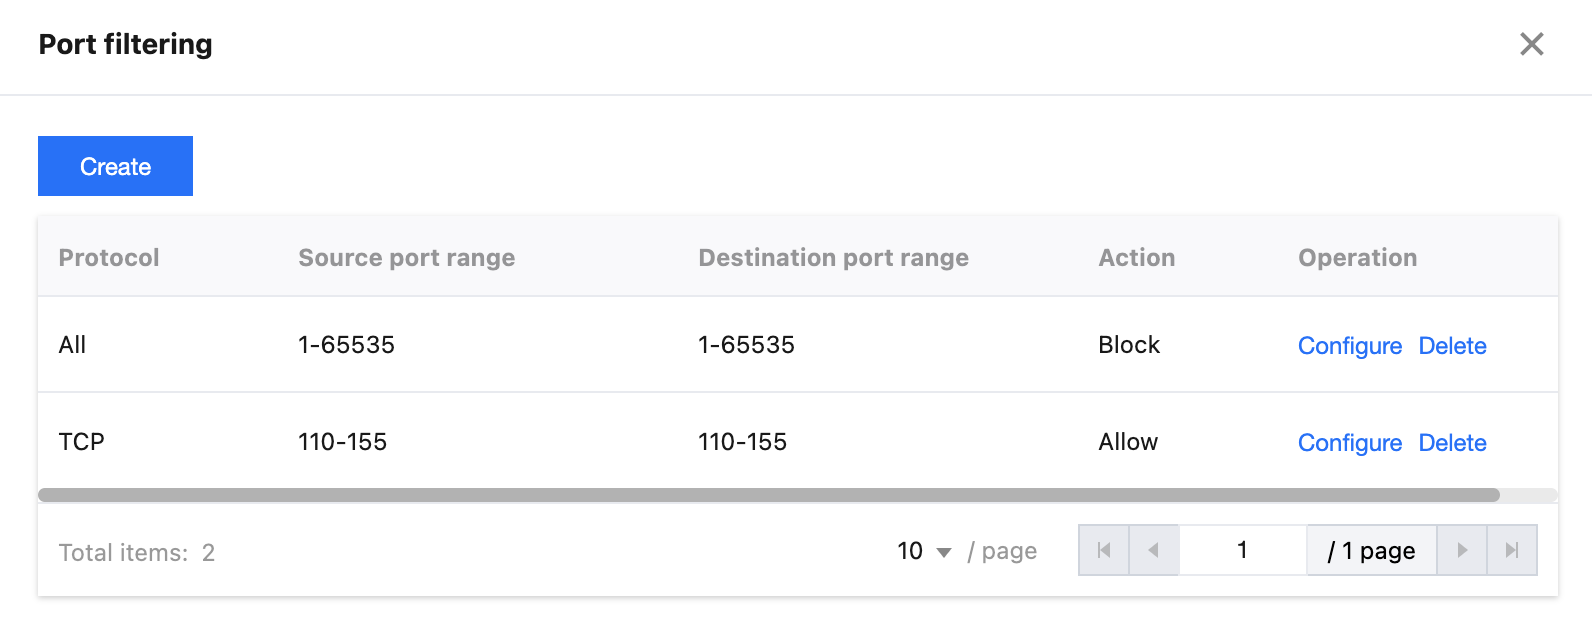The width and height of the screenshot is (1592, 622).
Task: Jump to the last page
Action: (1512, 550)
